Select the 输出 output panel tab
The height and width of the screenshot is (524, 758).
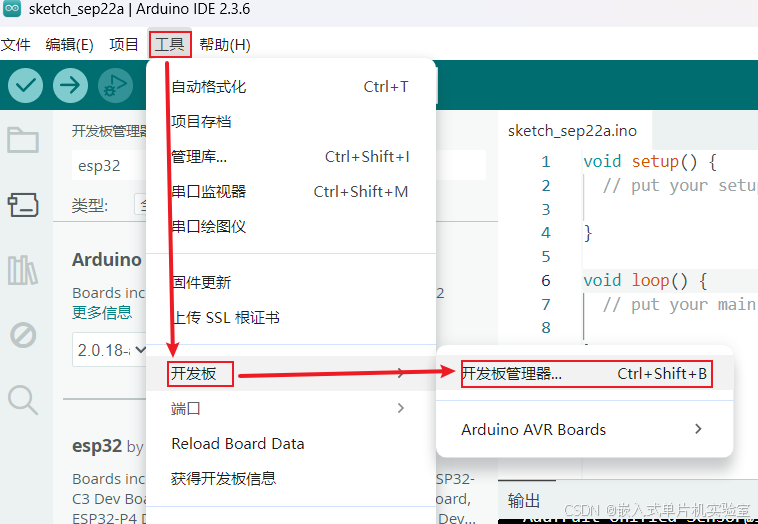tap(524, 501)
